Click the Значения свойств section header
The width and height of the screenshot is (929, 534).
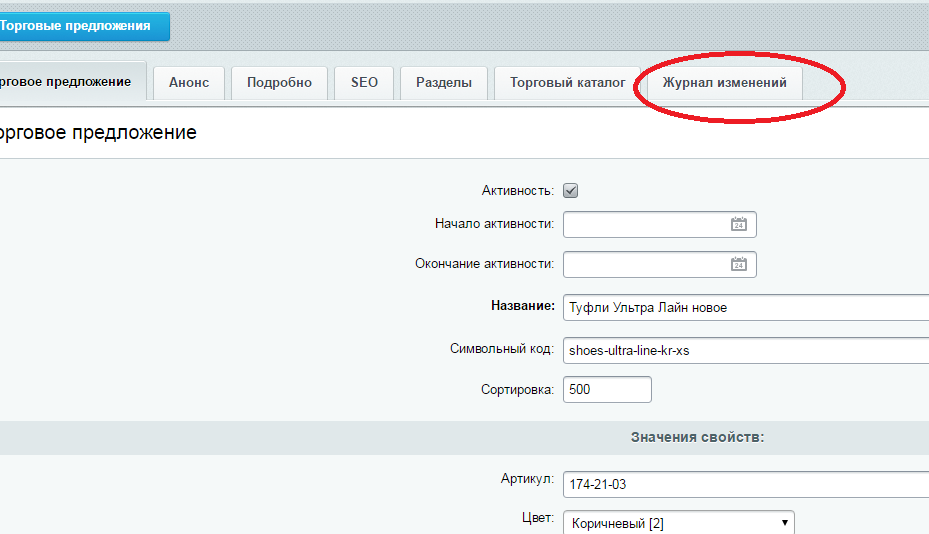(697, 437)
